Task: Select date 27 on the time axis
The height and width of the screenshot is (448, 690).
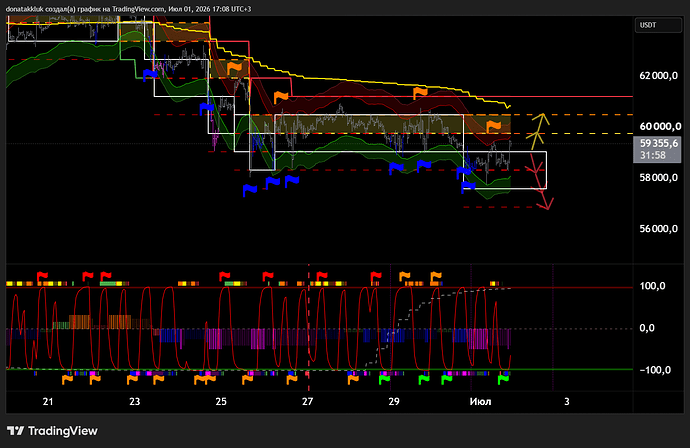Action: click(x=308, y=401)
